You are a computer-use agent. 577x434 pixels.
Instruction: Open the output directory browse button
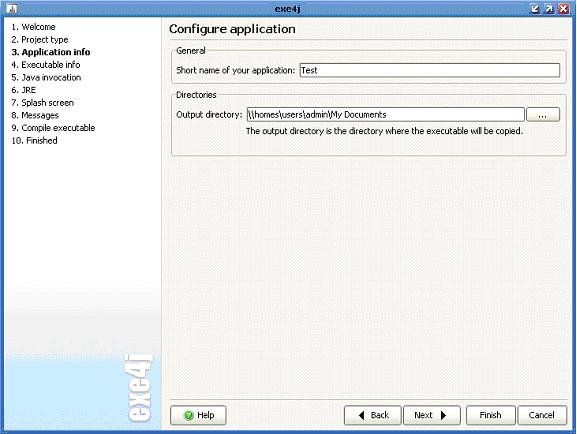543,114
